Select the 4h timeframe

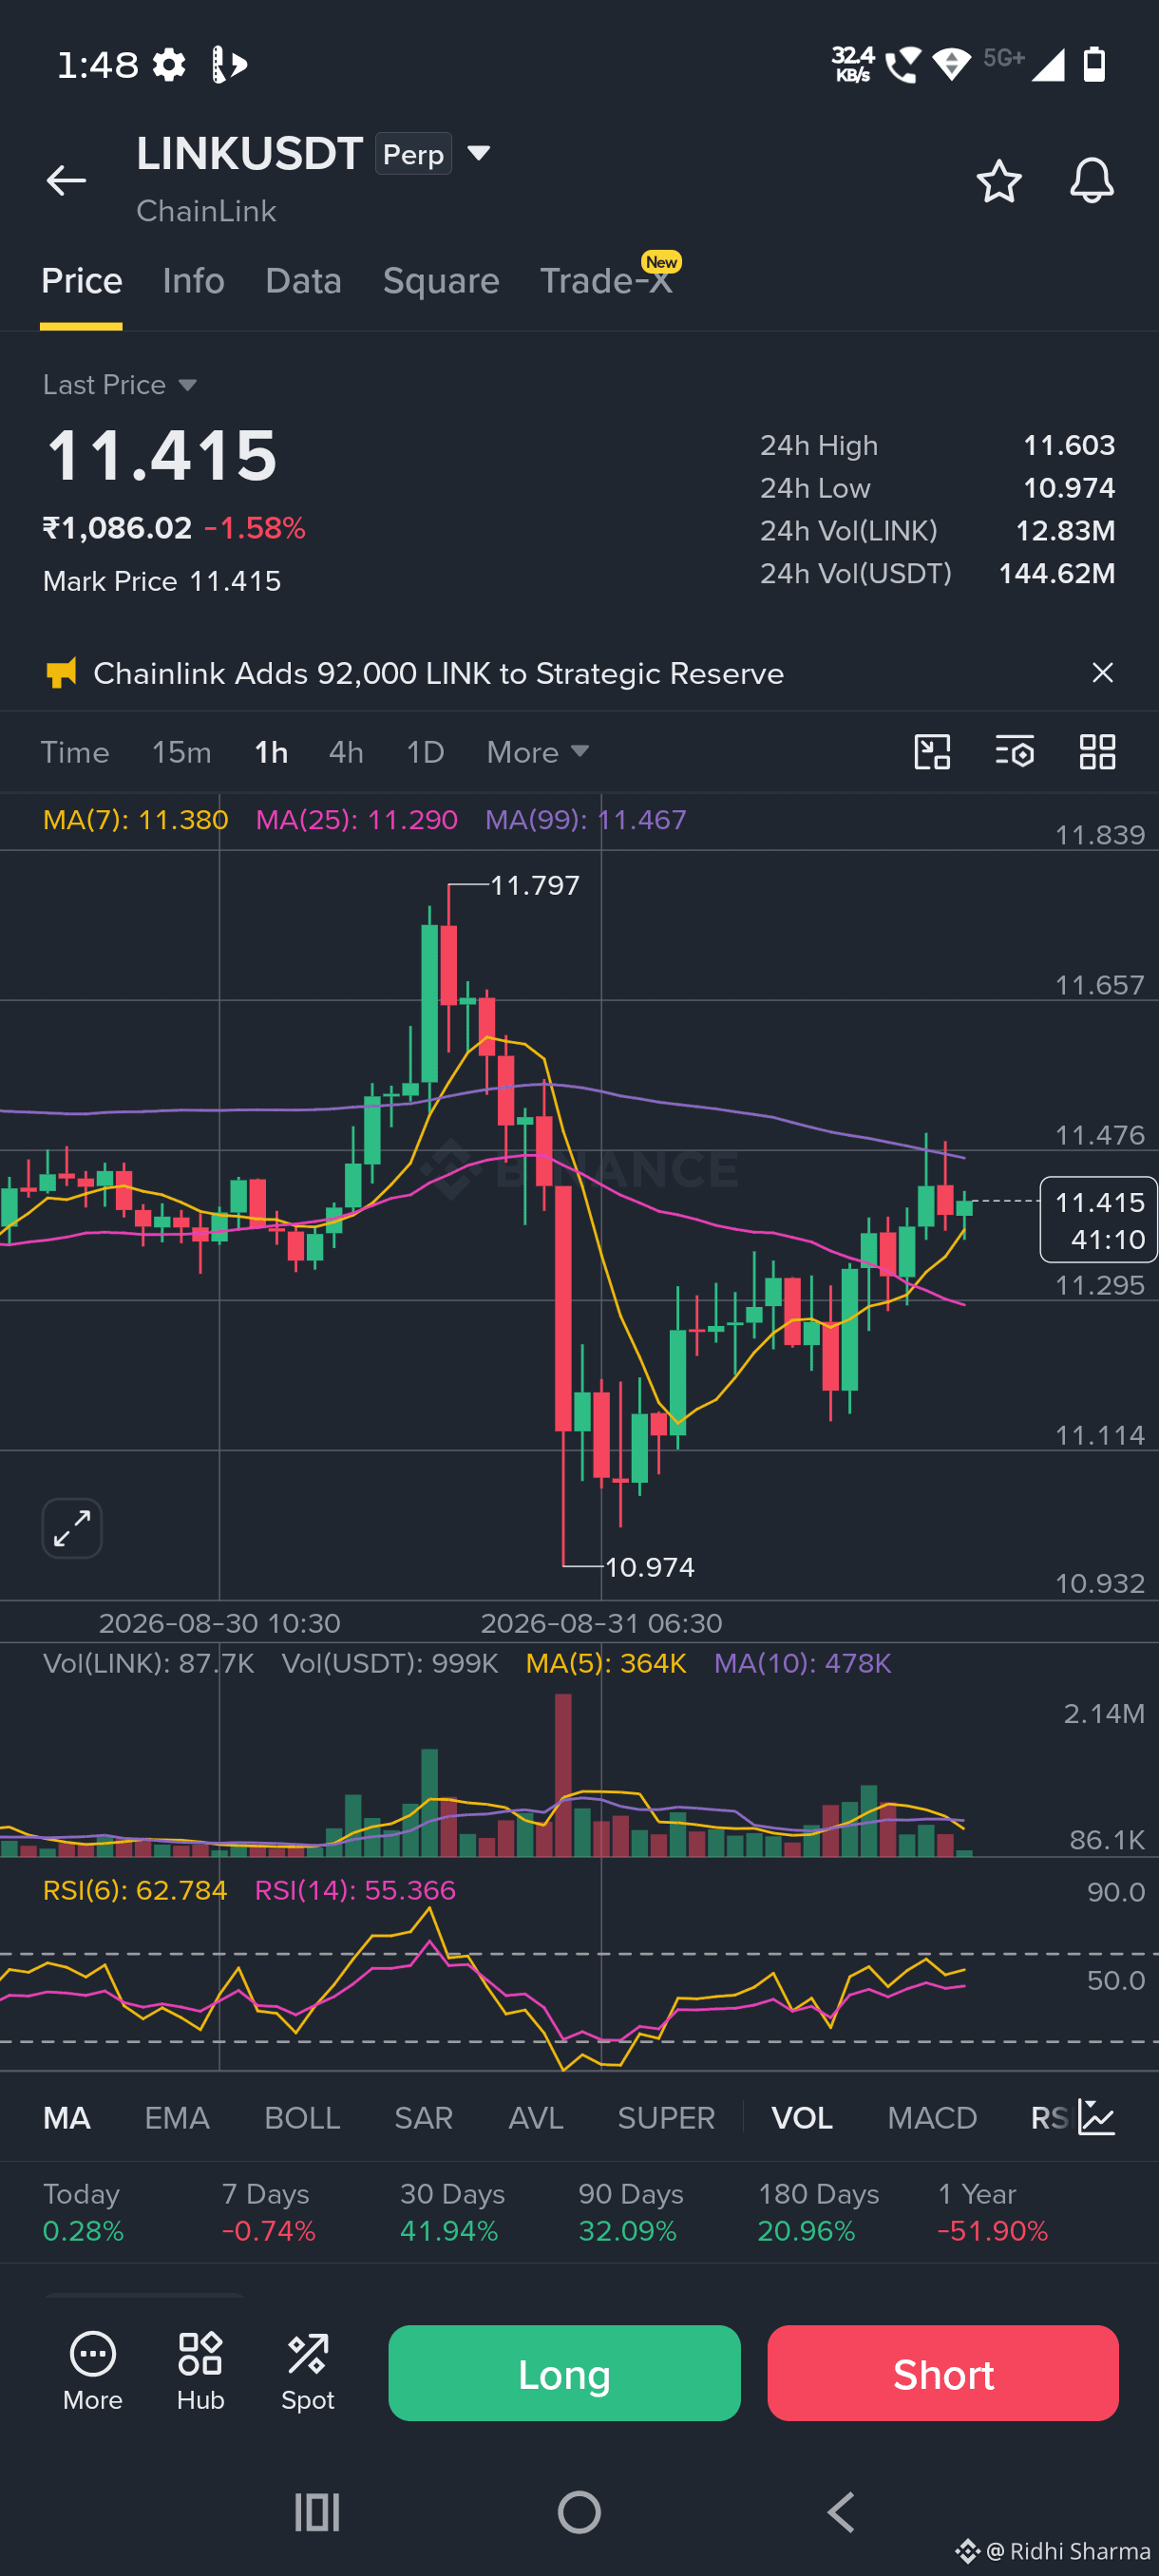pyautogui.click(x=346, y=752)
